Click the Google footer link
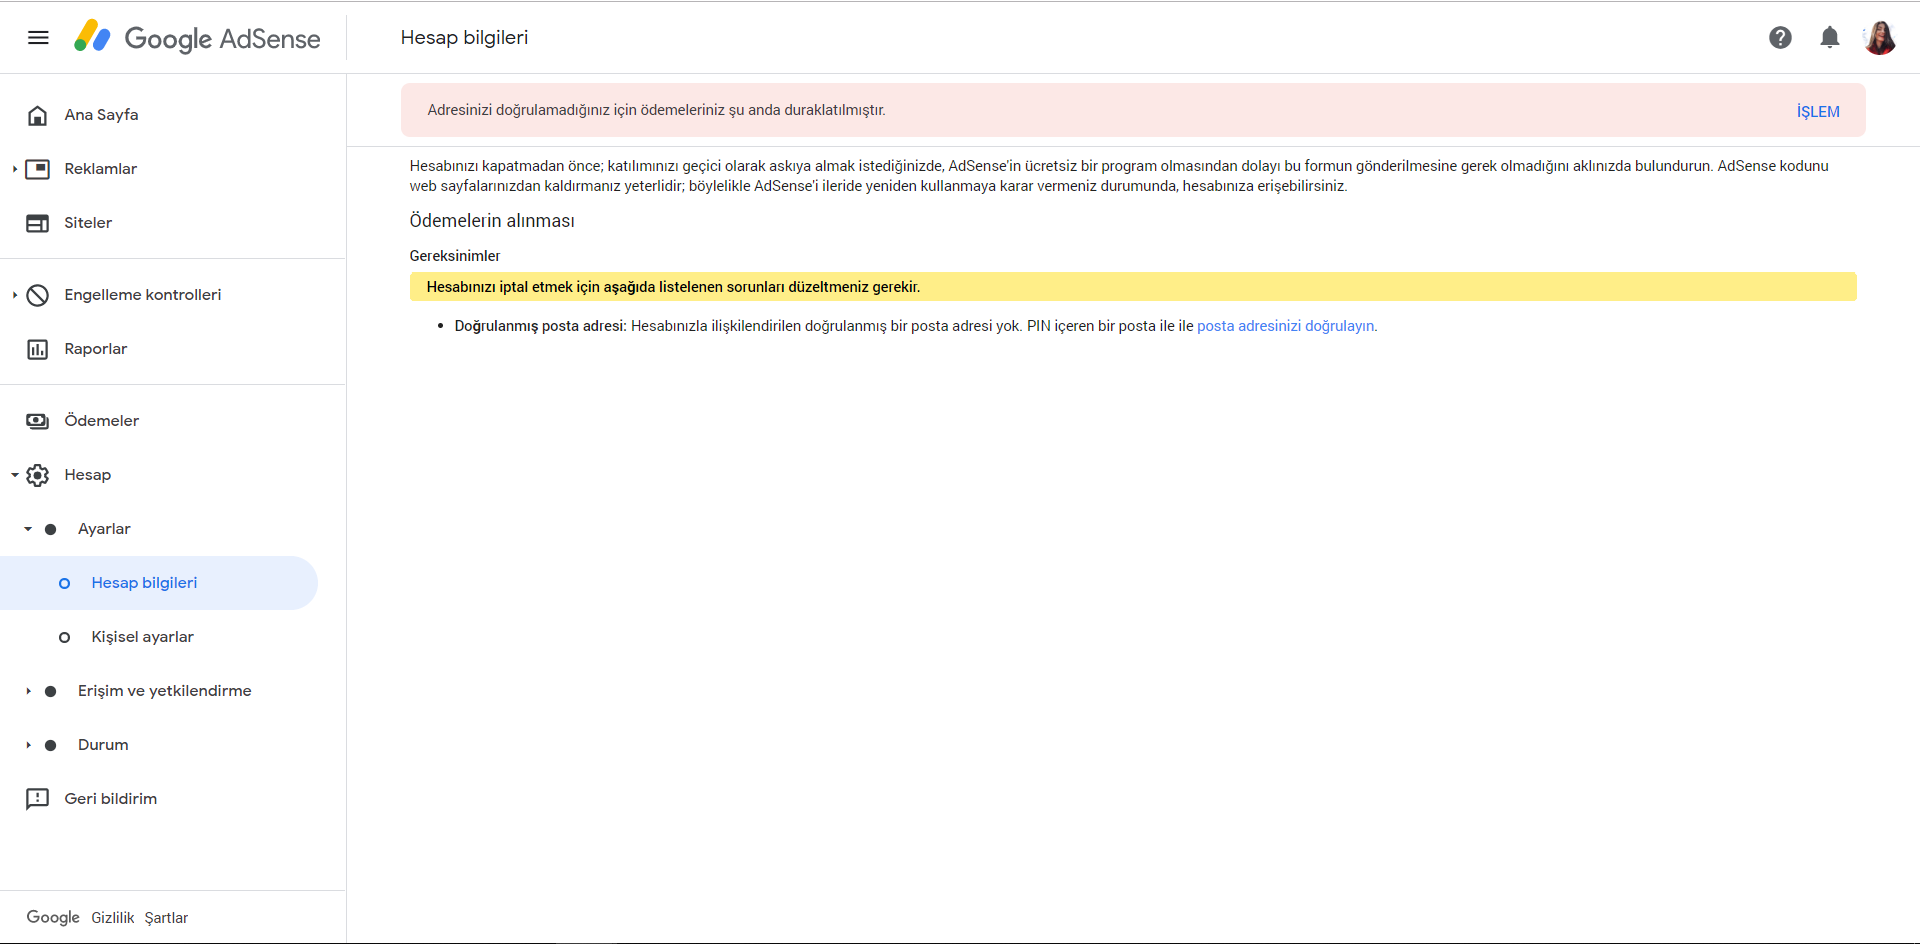Image resolution: width=1920 pixels, height=944 pixels. click(x=53, y=917)
